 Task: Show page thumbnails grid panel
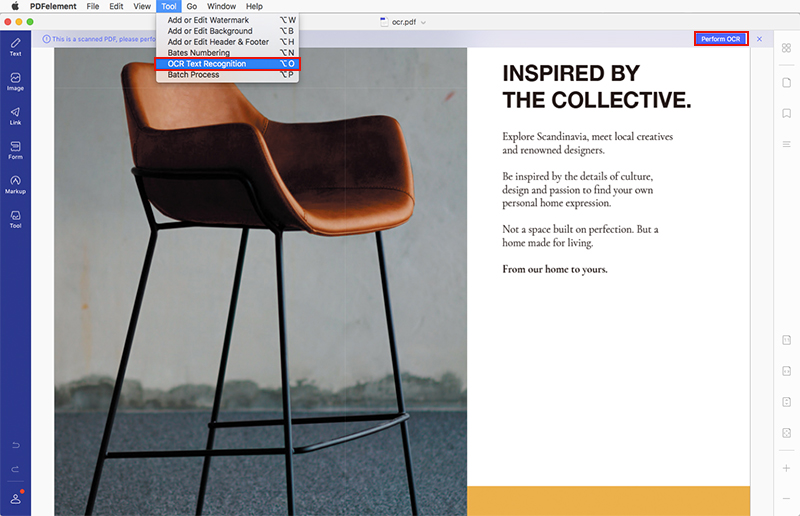coord(786,47)
